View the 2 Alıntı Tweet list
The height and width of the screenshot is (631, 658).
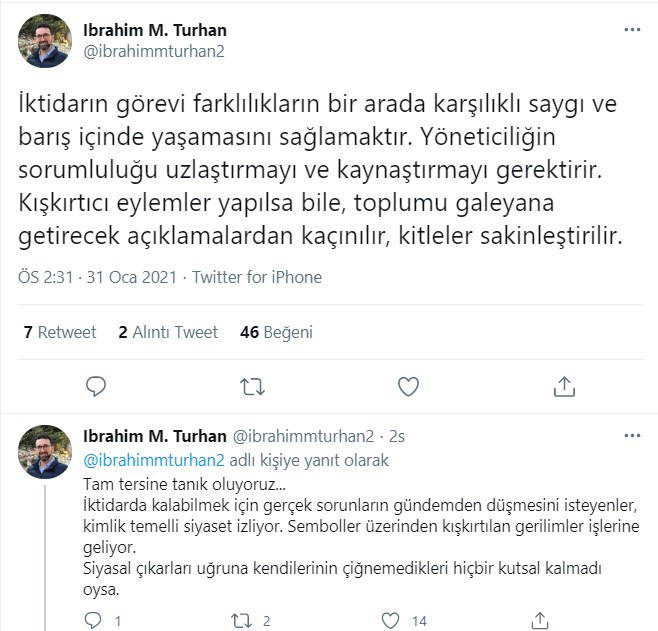click(168, 332)
